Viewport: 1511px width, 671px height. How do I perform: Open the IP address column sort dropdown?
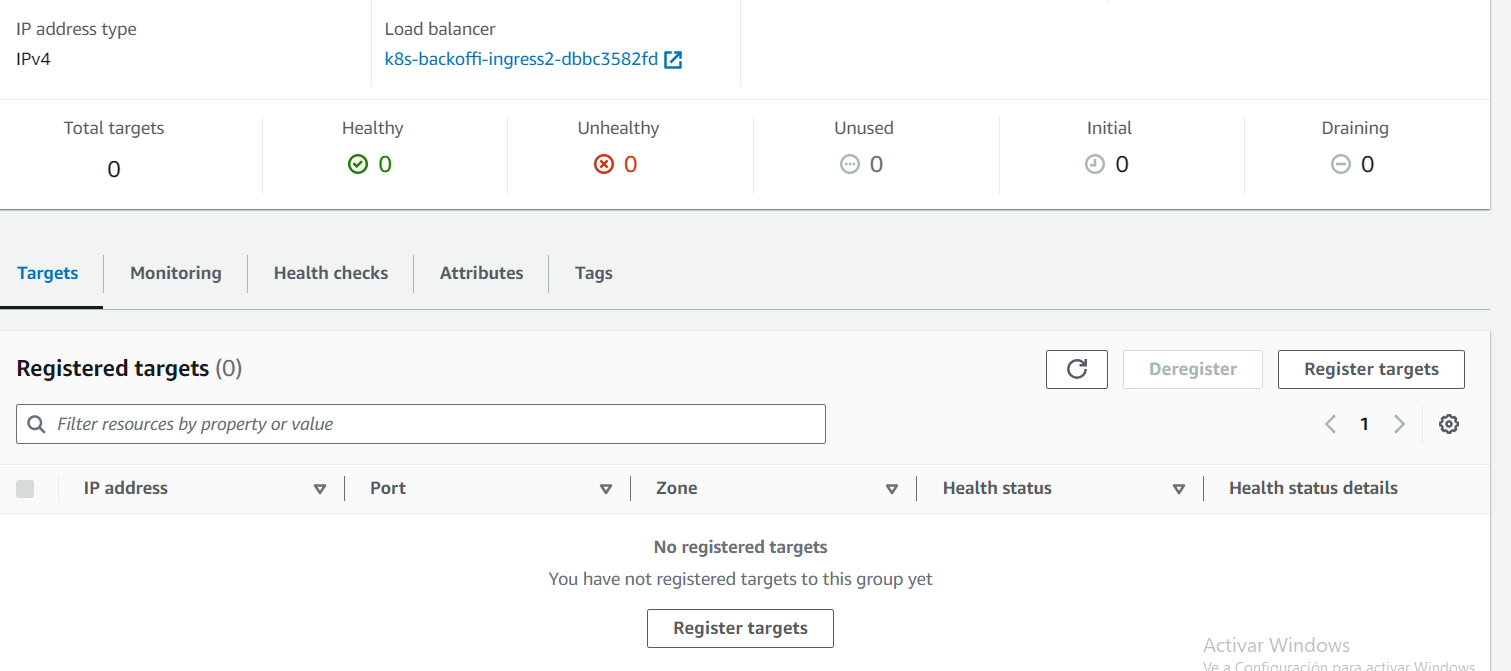[320, 488]
